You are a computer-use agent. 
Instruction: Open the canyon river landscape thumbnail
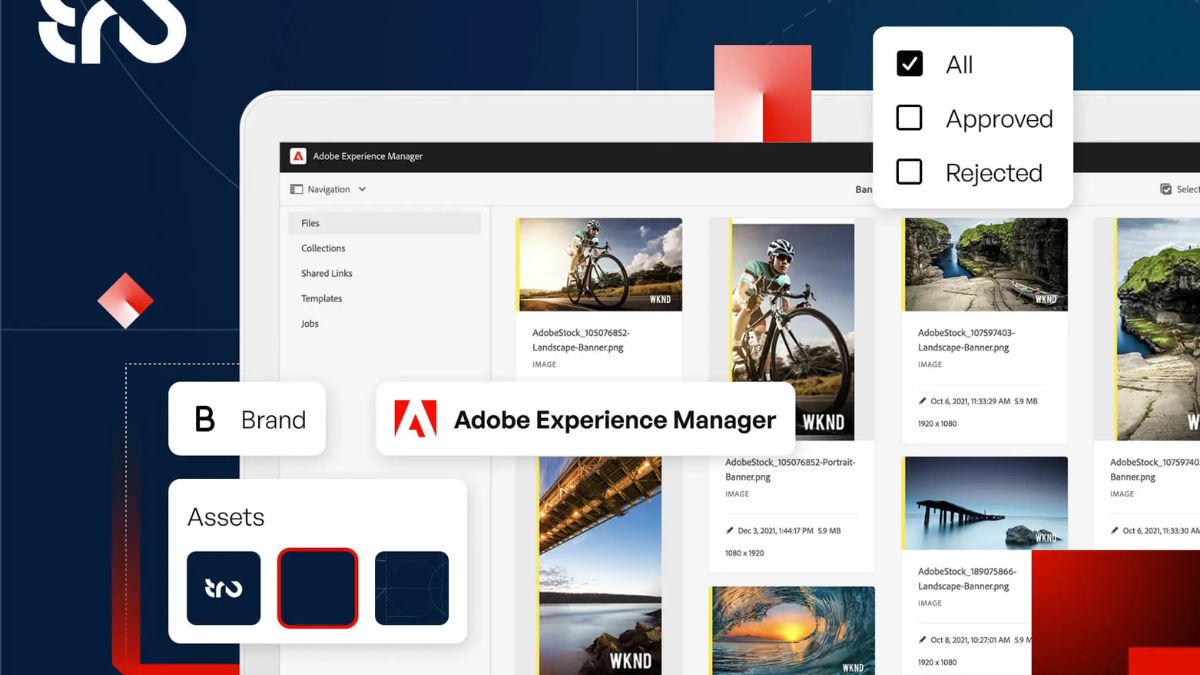(x=985, y=265)
